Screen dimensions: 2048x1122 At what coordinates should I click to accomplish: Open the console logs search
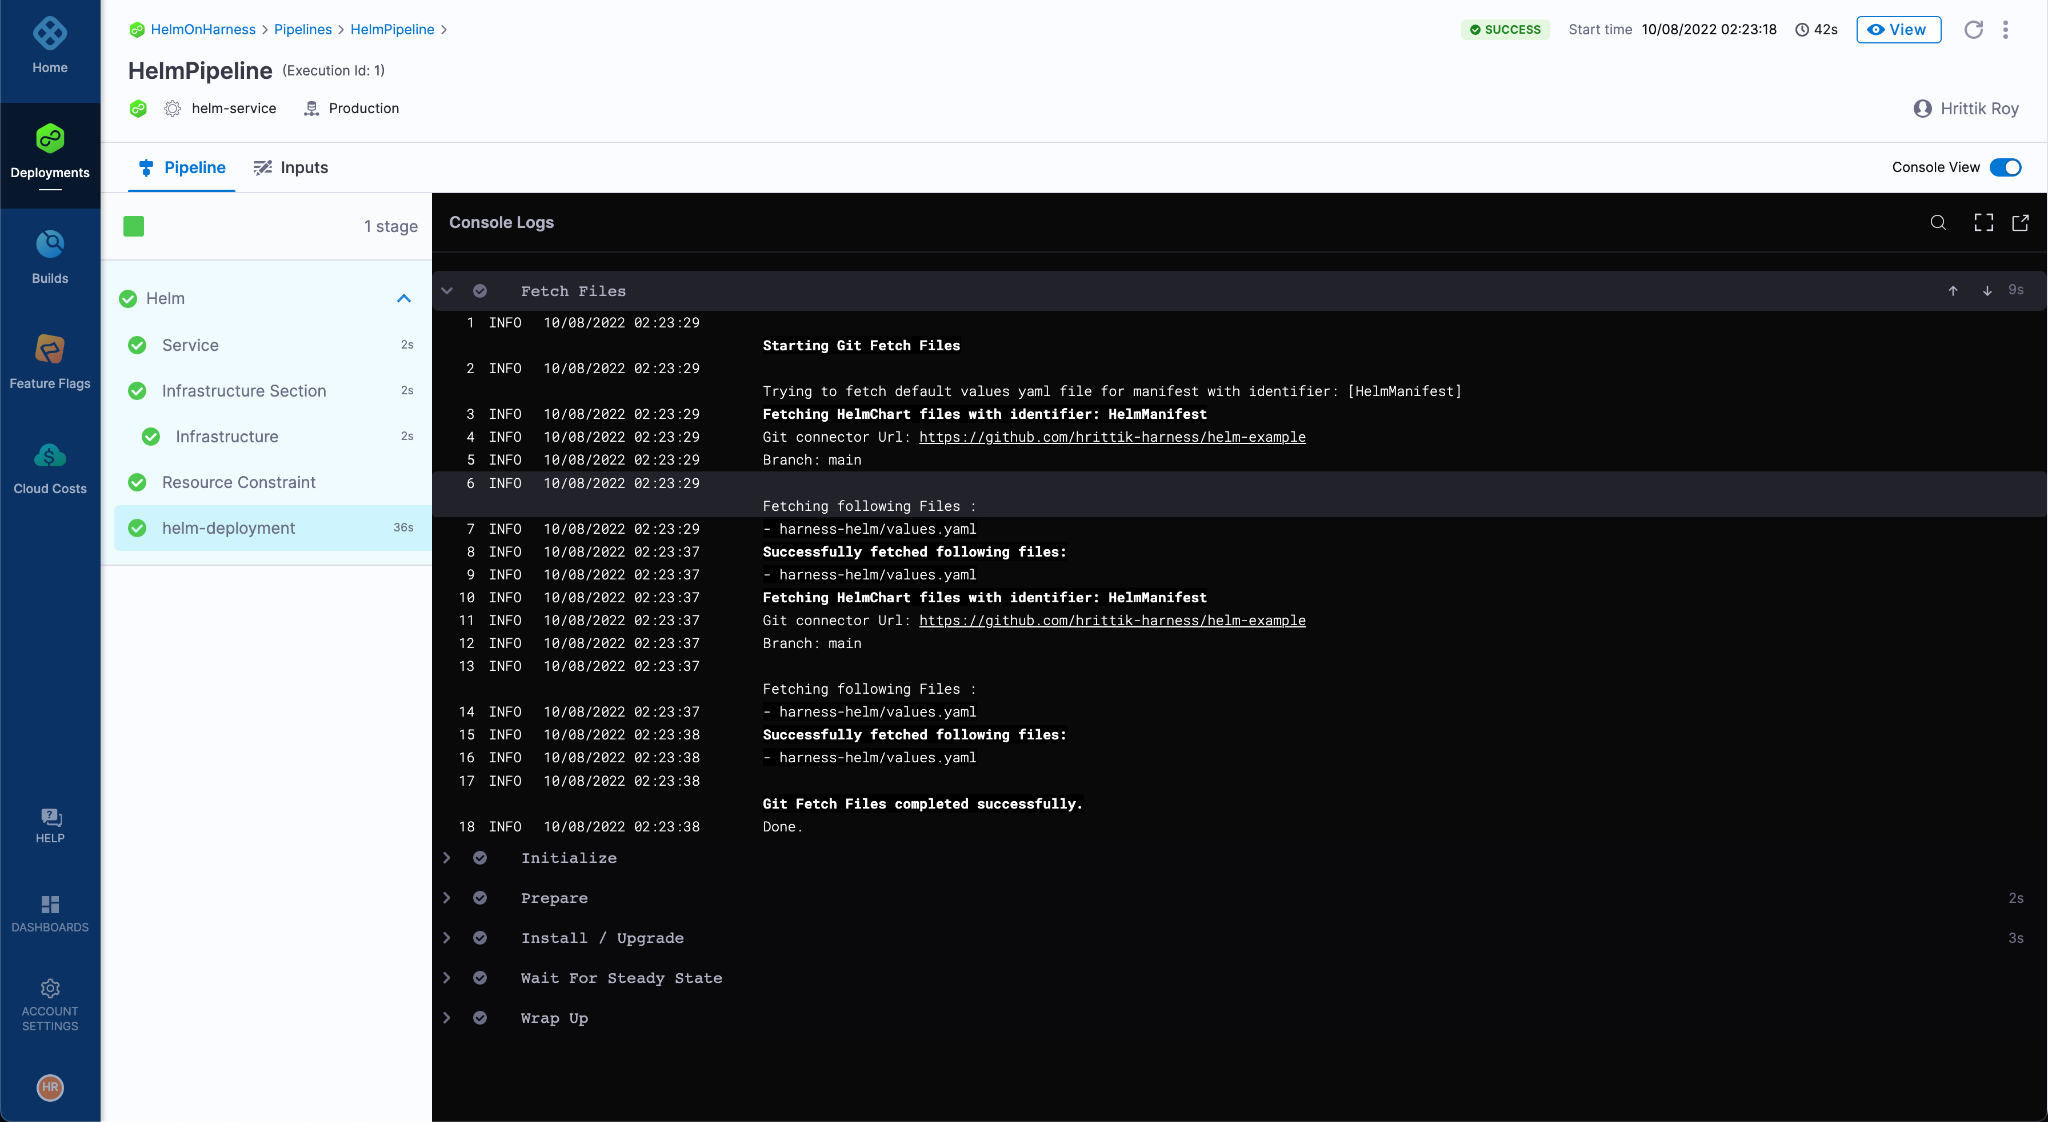pos(1938,223)
